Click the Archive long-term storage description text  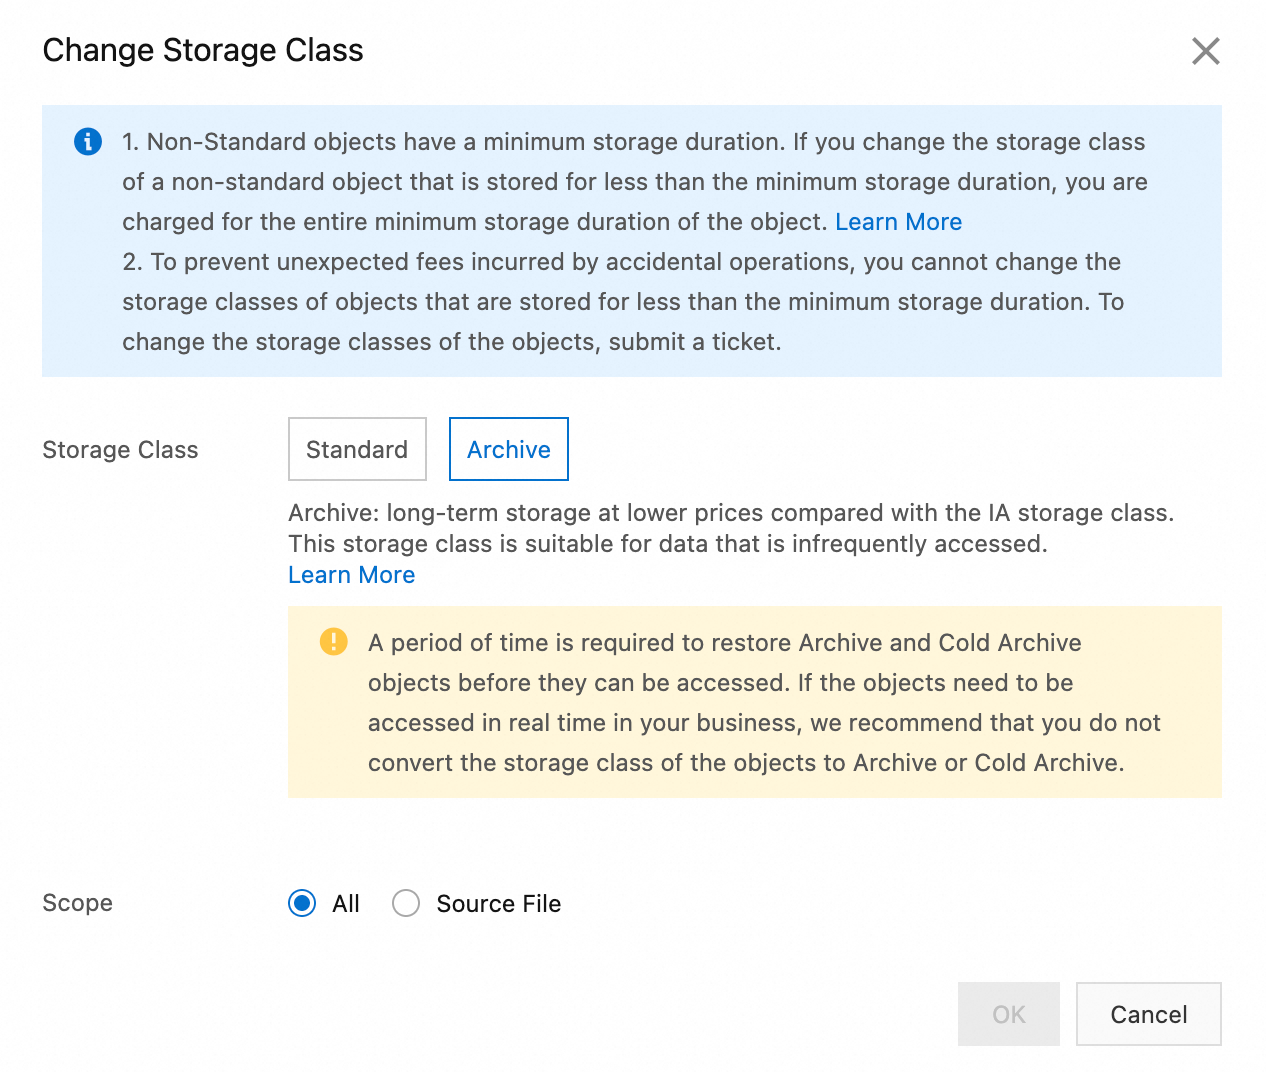(x=731, y=528)
